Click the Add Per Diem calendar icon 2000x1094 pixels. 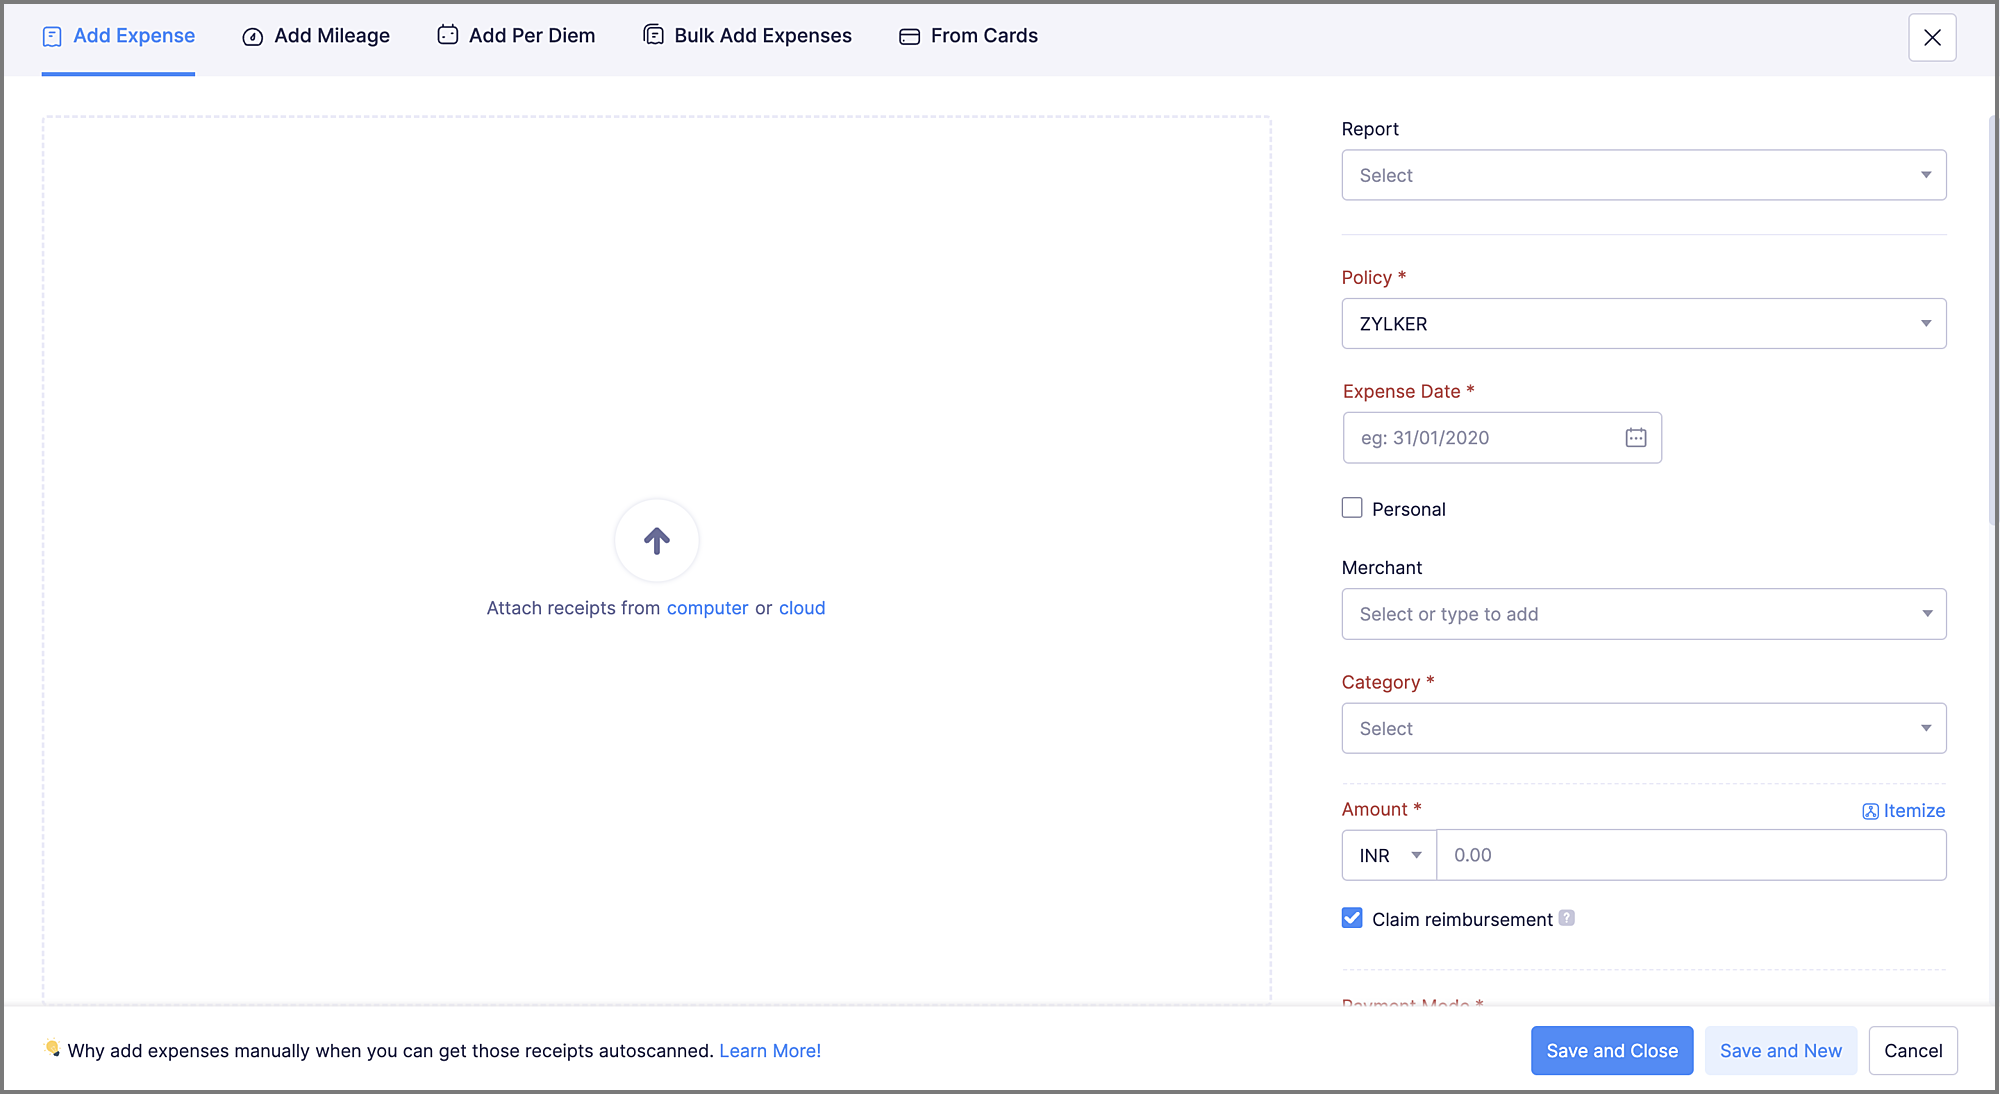tap(447, 35)
